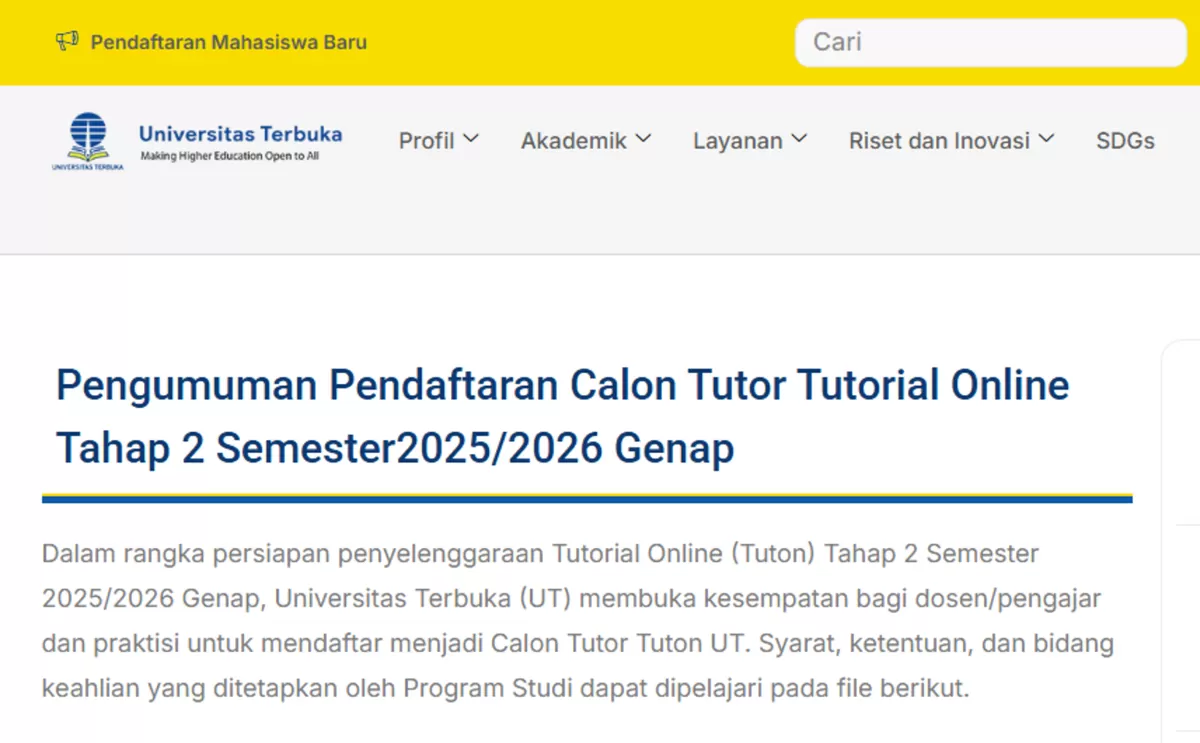Click the tagline 'Making Higher Education Open to All'

(230, 157)
